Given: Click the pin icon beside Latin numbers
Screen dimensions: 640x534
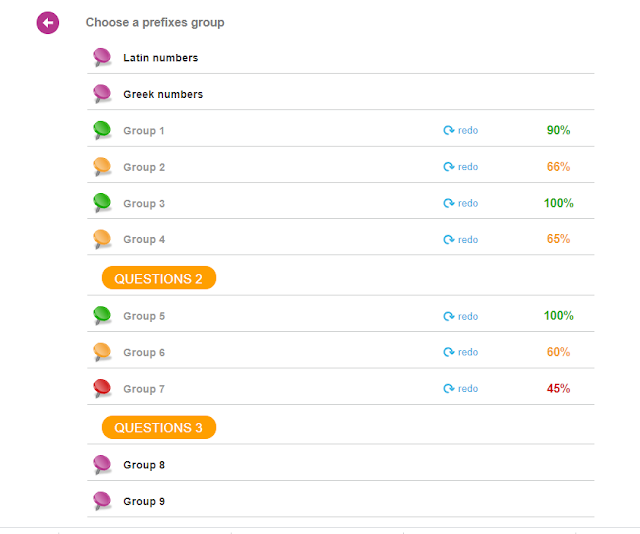Looking at the screenshot, I should (102, 57).
